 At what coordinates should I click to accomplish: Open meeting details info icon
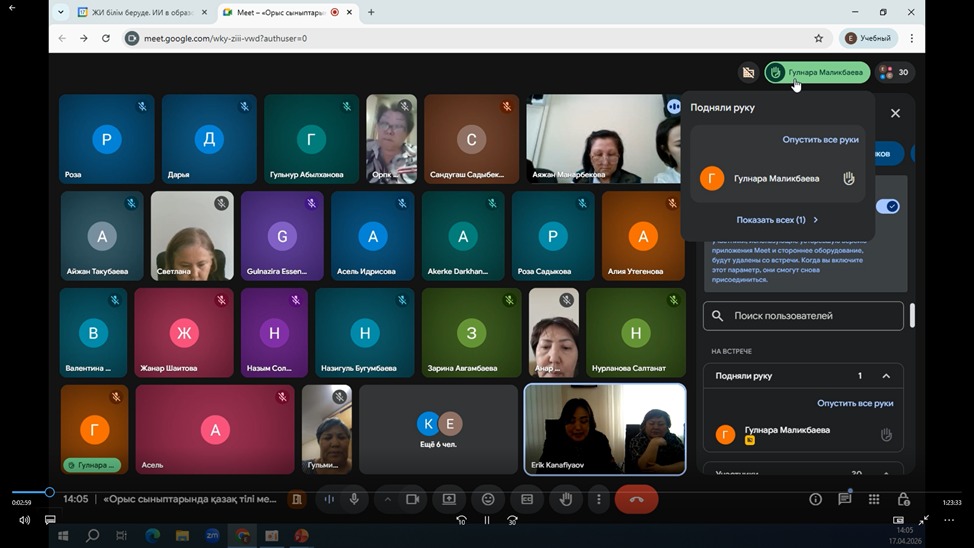pyautogui.click(x=816, y=499)
